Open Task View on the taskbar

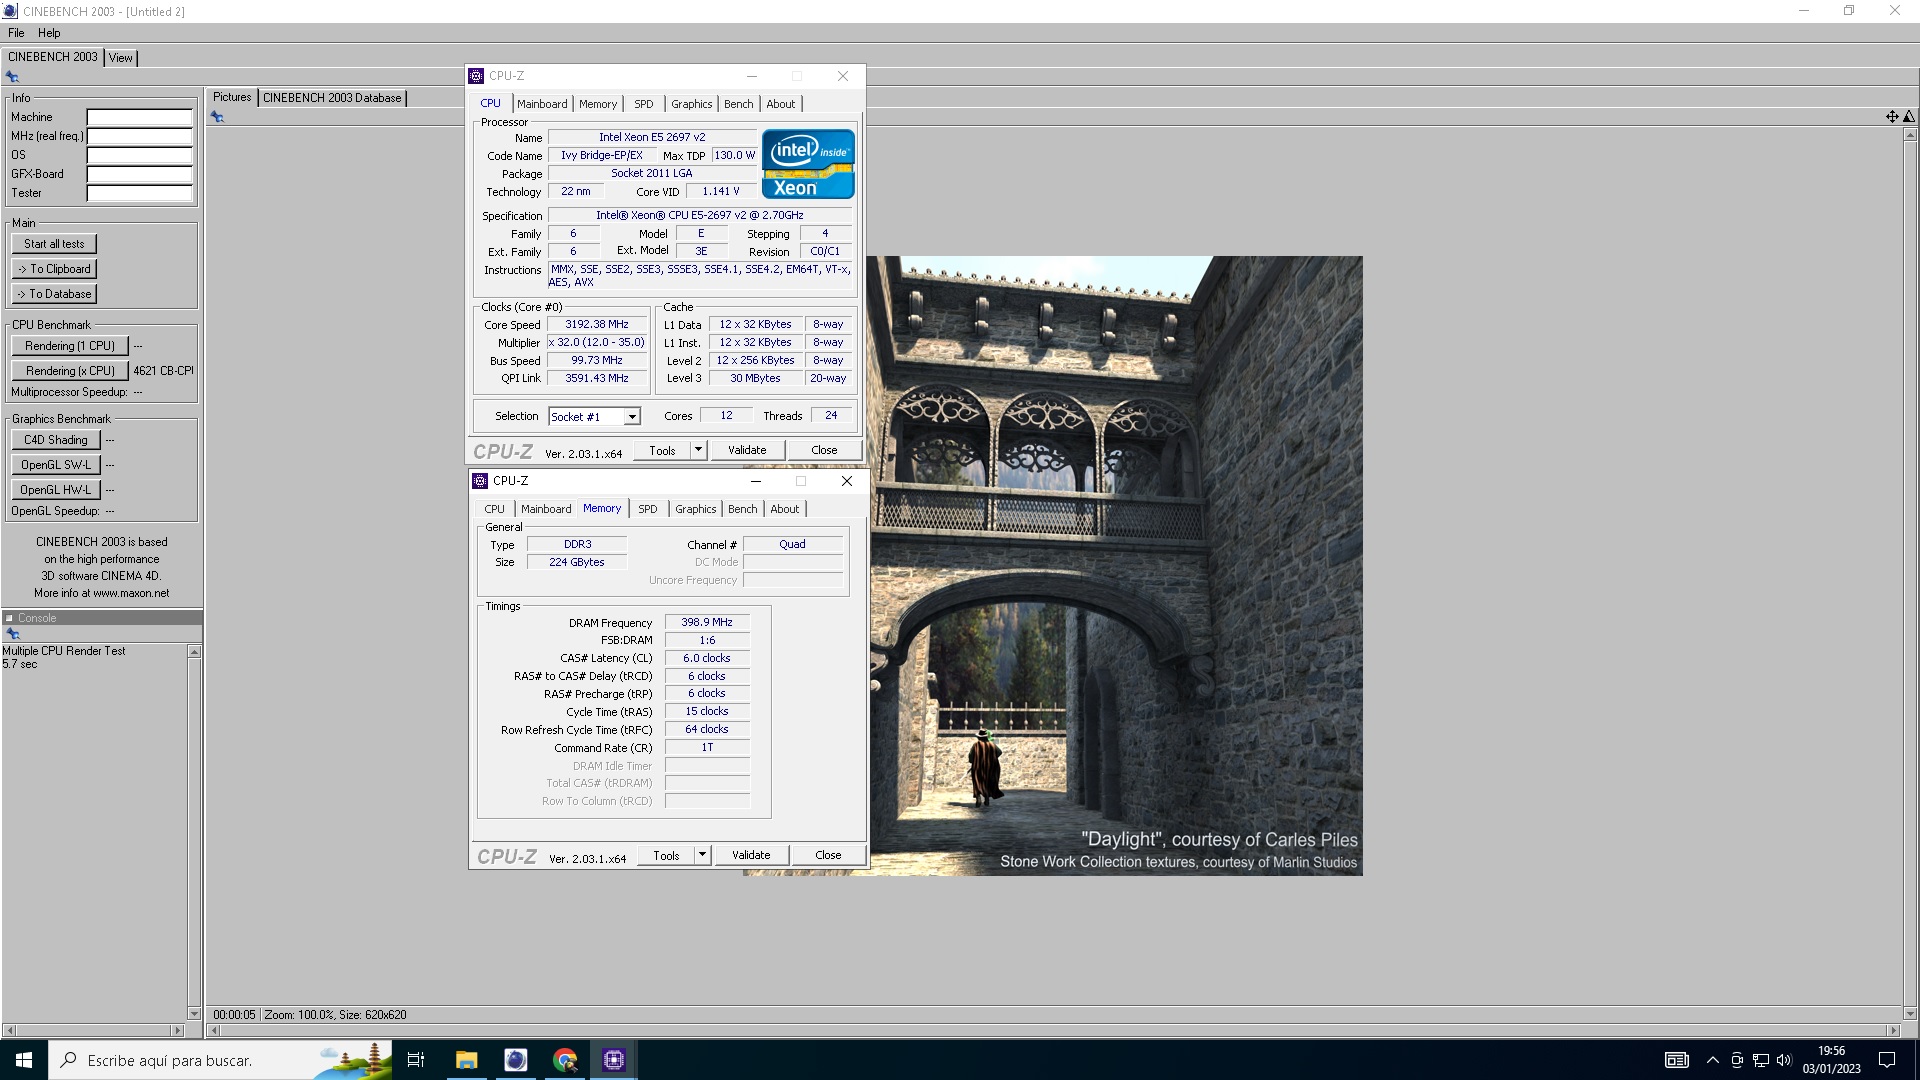tap(416, 1060)
